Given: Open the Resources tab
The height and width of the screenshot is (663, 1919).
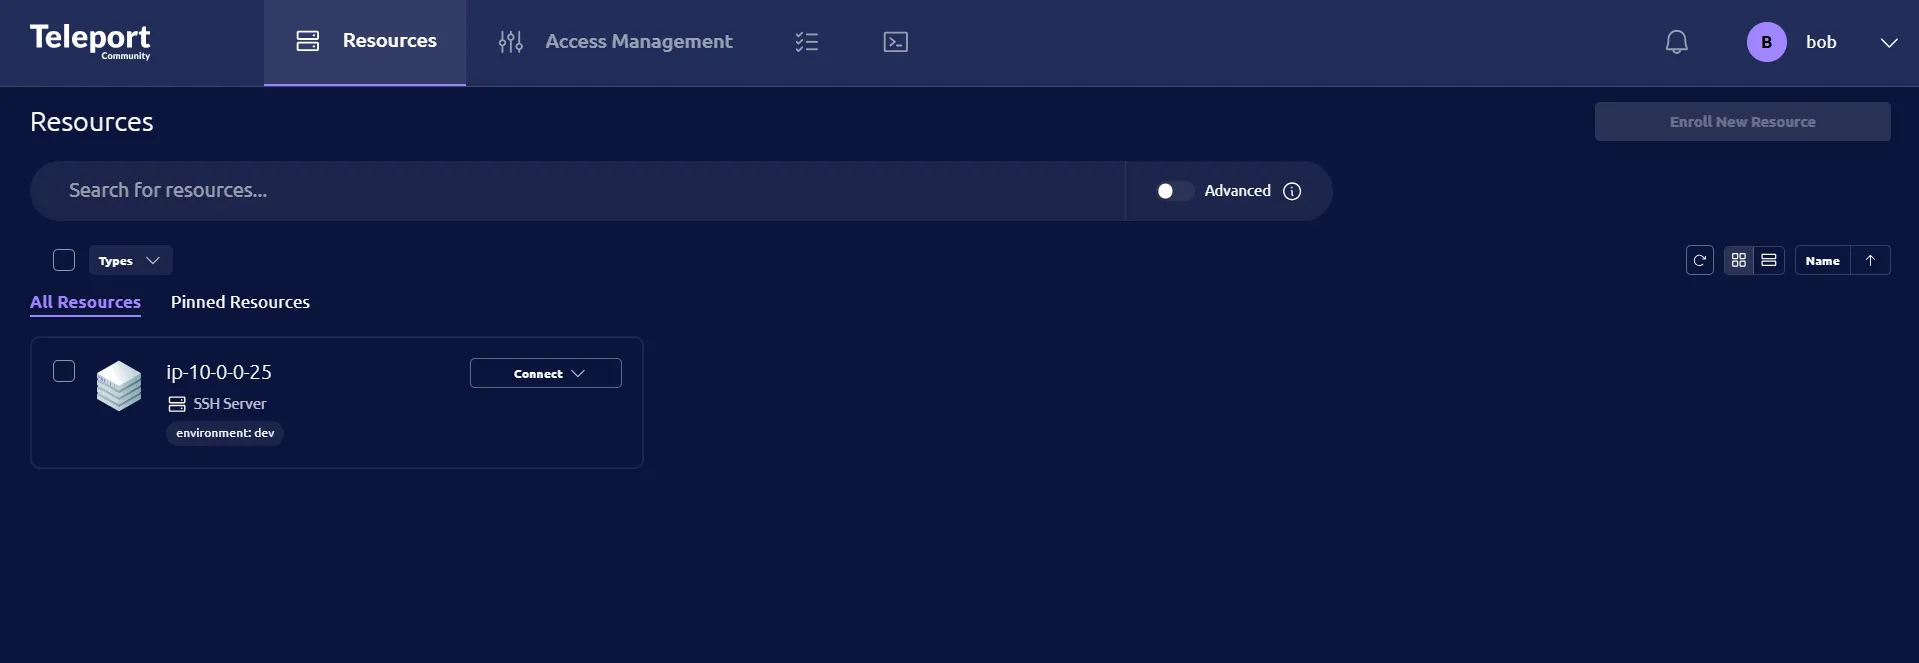Looking at the screenshot, I should click(365, 42).
